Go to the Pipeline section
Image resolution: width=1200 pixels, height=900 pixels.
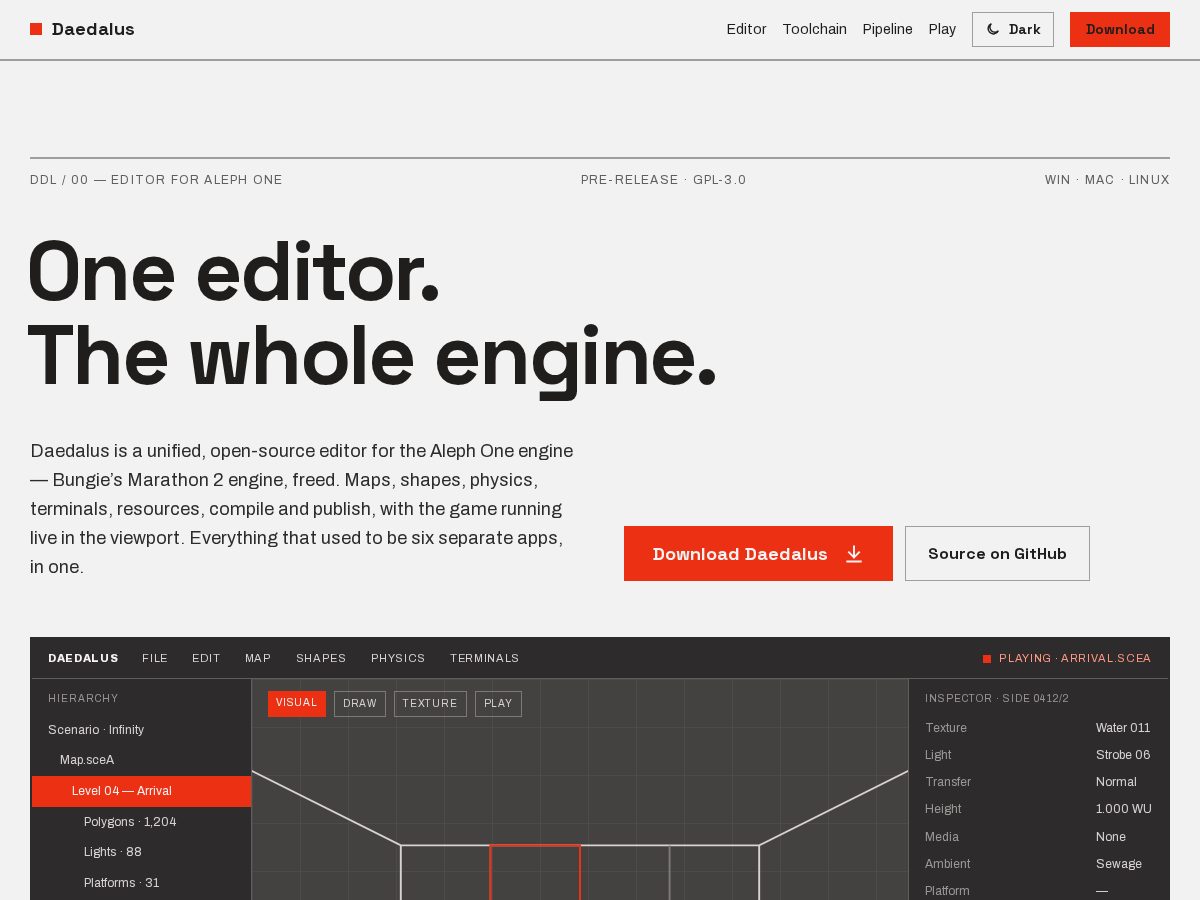888,30
